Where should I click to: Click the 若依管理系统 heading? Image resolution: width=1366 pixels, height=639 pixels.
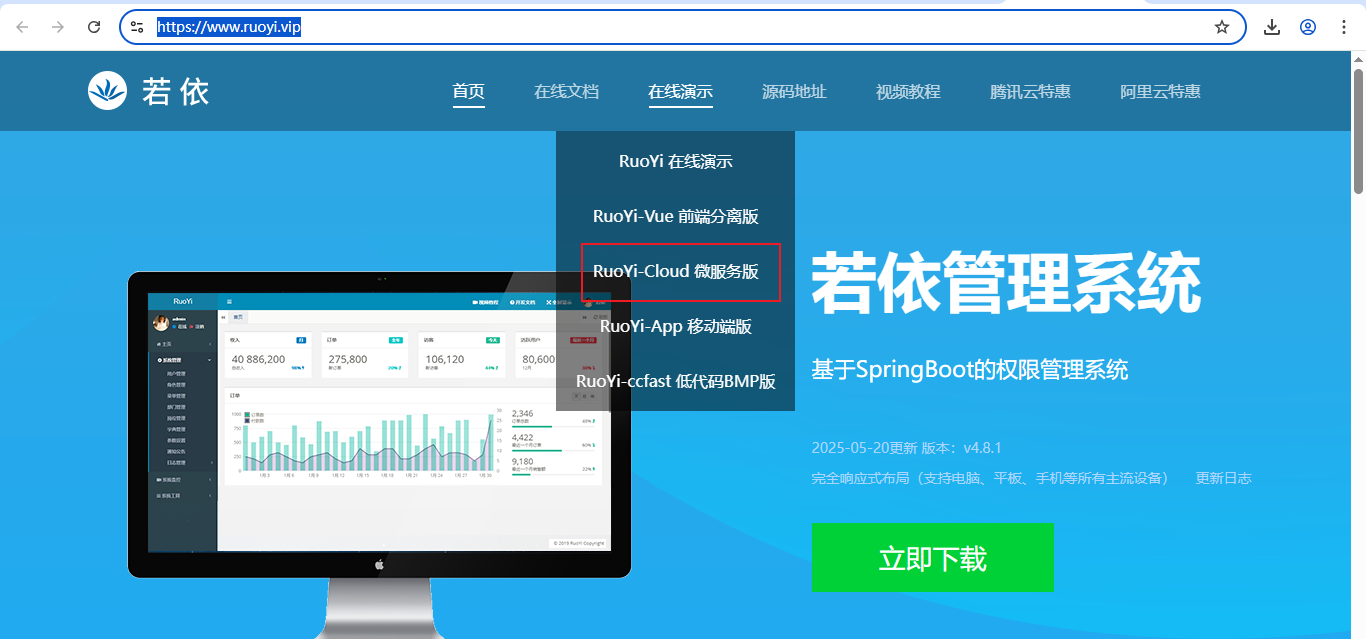click(1006, 284)
